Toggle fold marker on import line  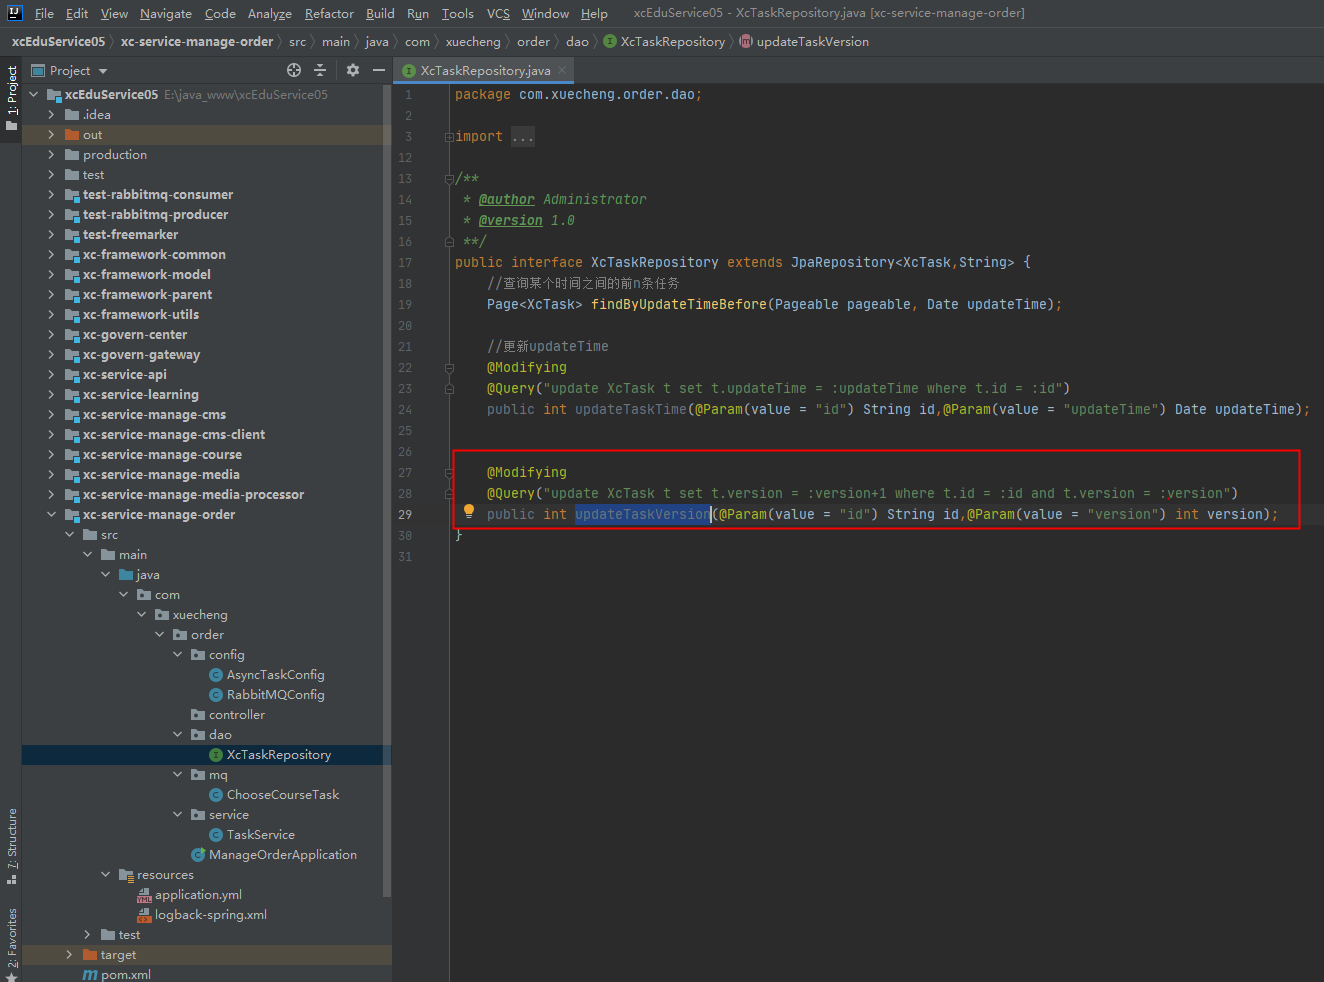pos(449,137)
